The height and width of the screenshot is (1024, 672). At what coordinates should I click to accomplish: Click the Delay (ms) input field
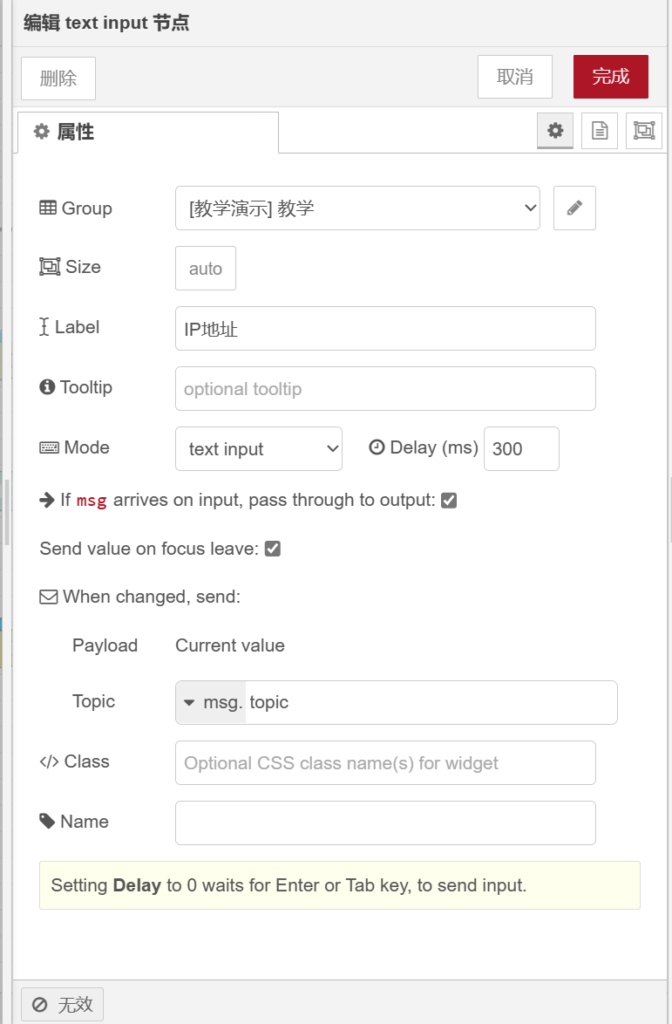(x=521, y=449)
